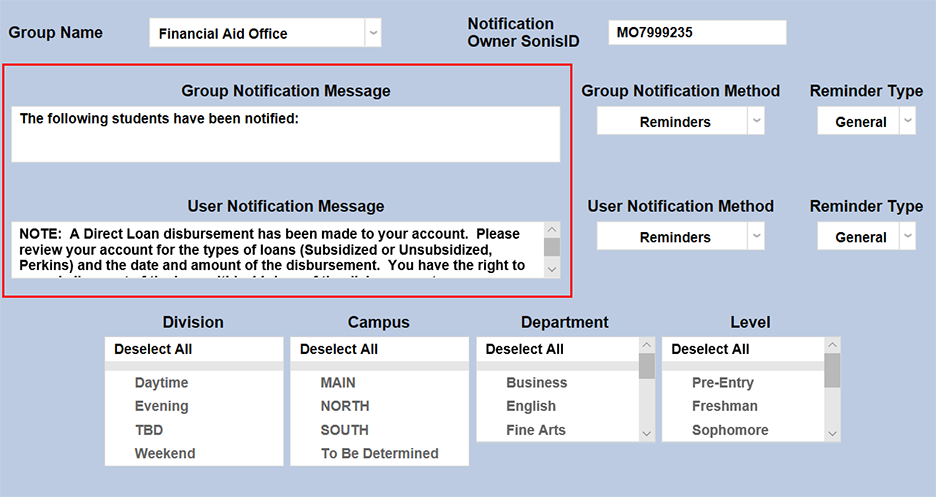
Task: Click Deselect All in Department list
Action: point(524,349)
